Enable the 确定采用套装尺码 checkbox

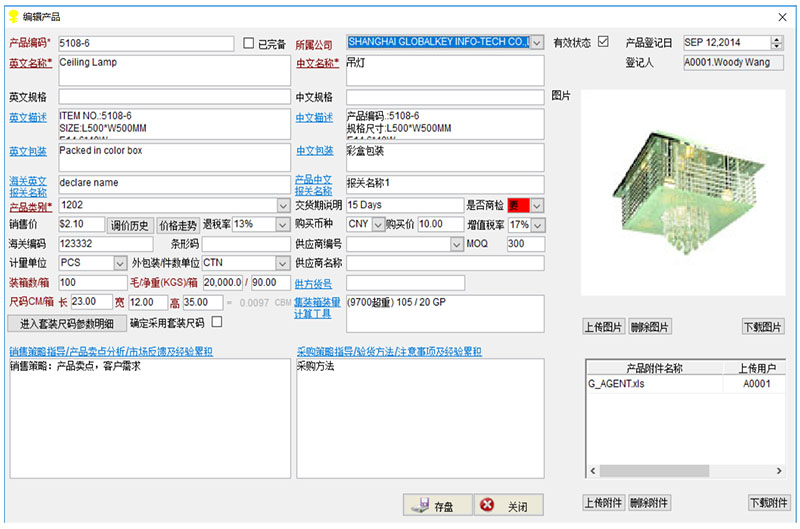[217, 323]
